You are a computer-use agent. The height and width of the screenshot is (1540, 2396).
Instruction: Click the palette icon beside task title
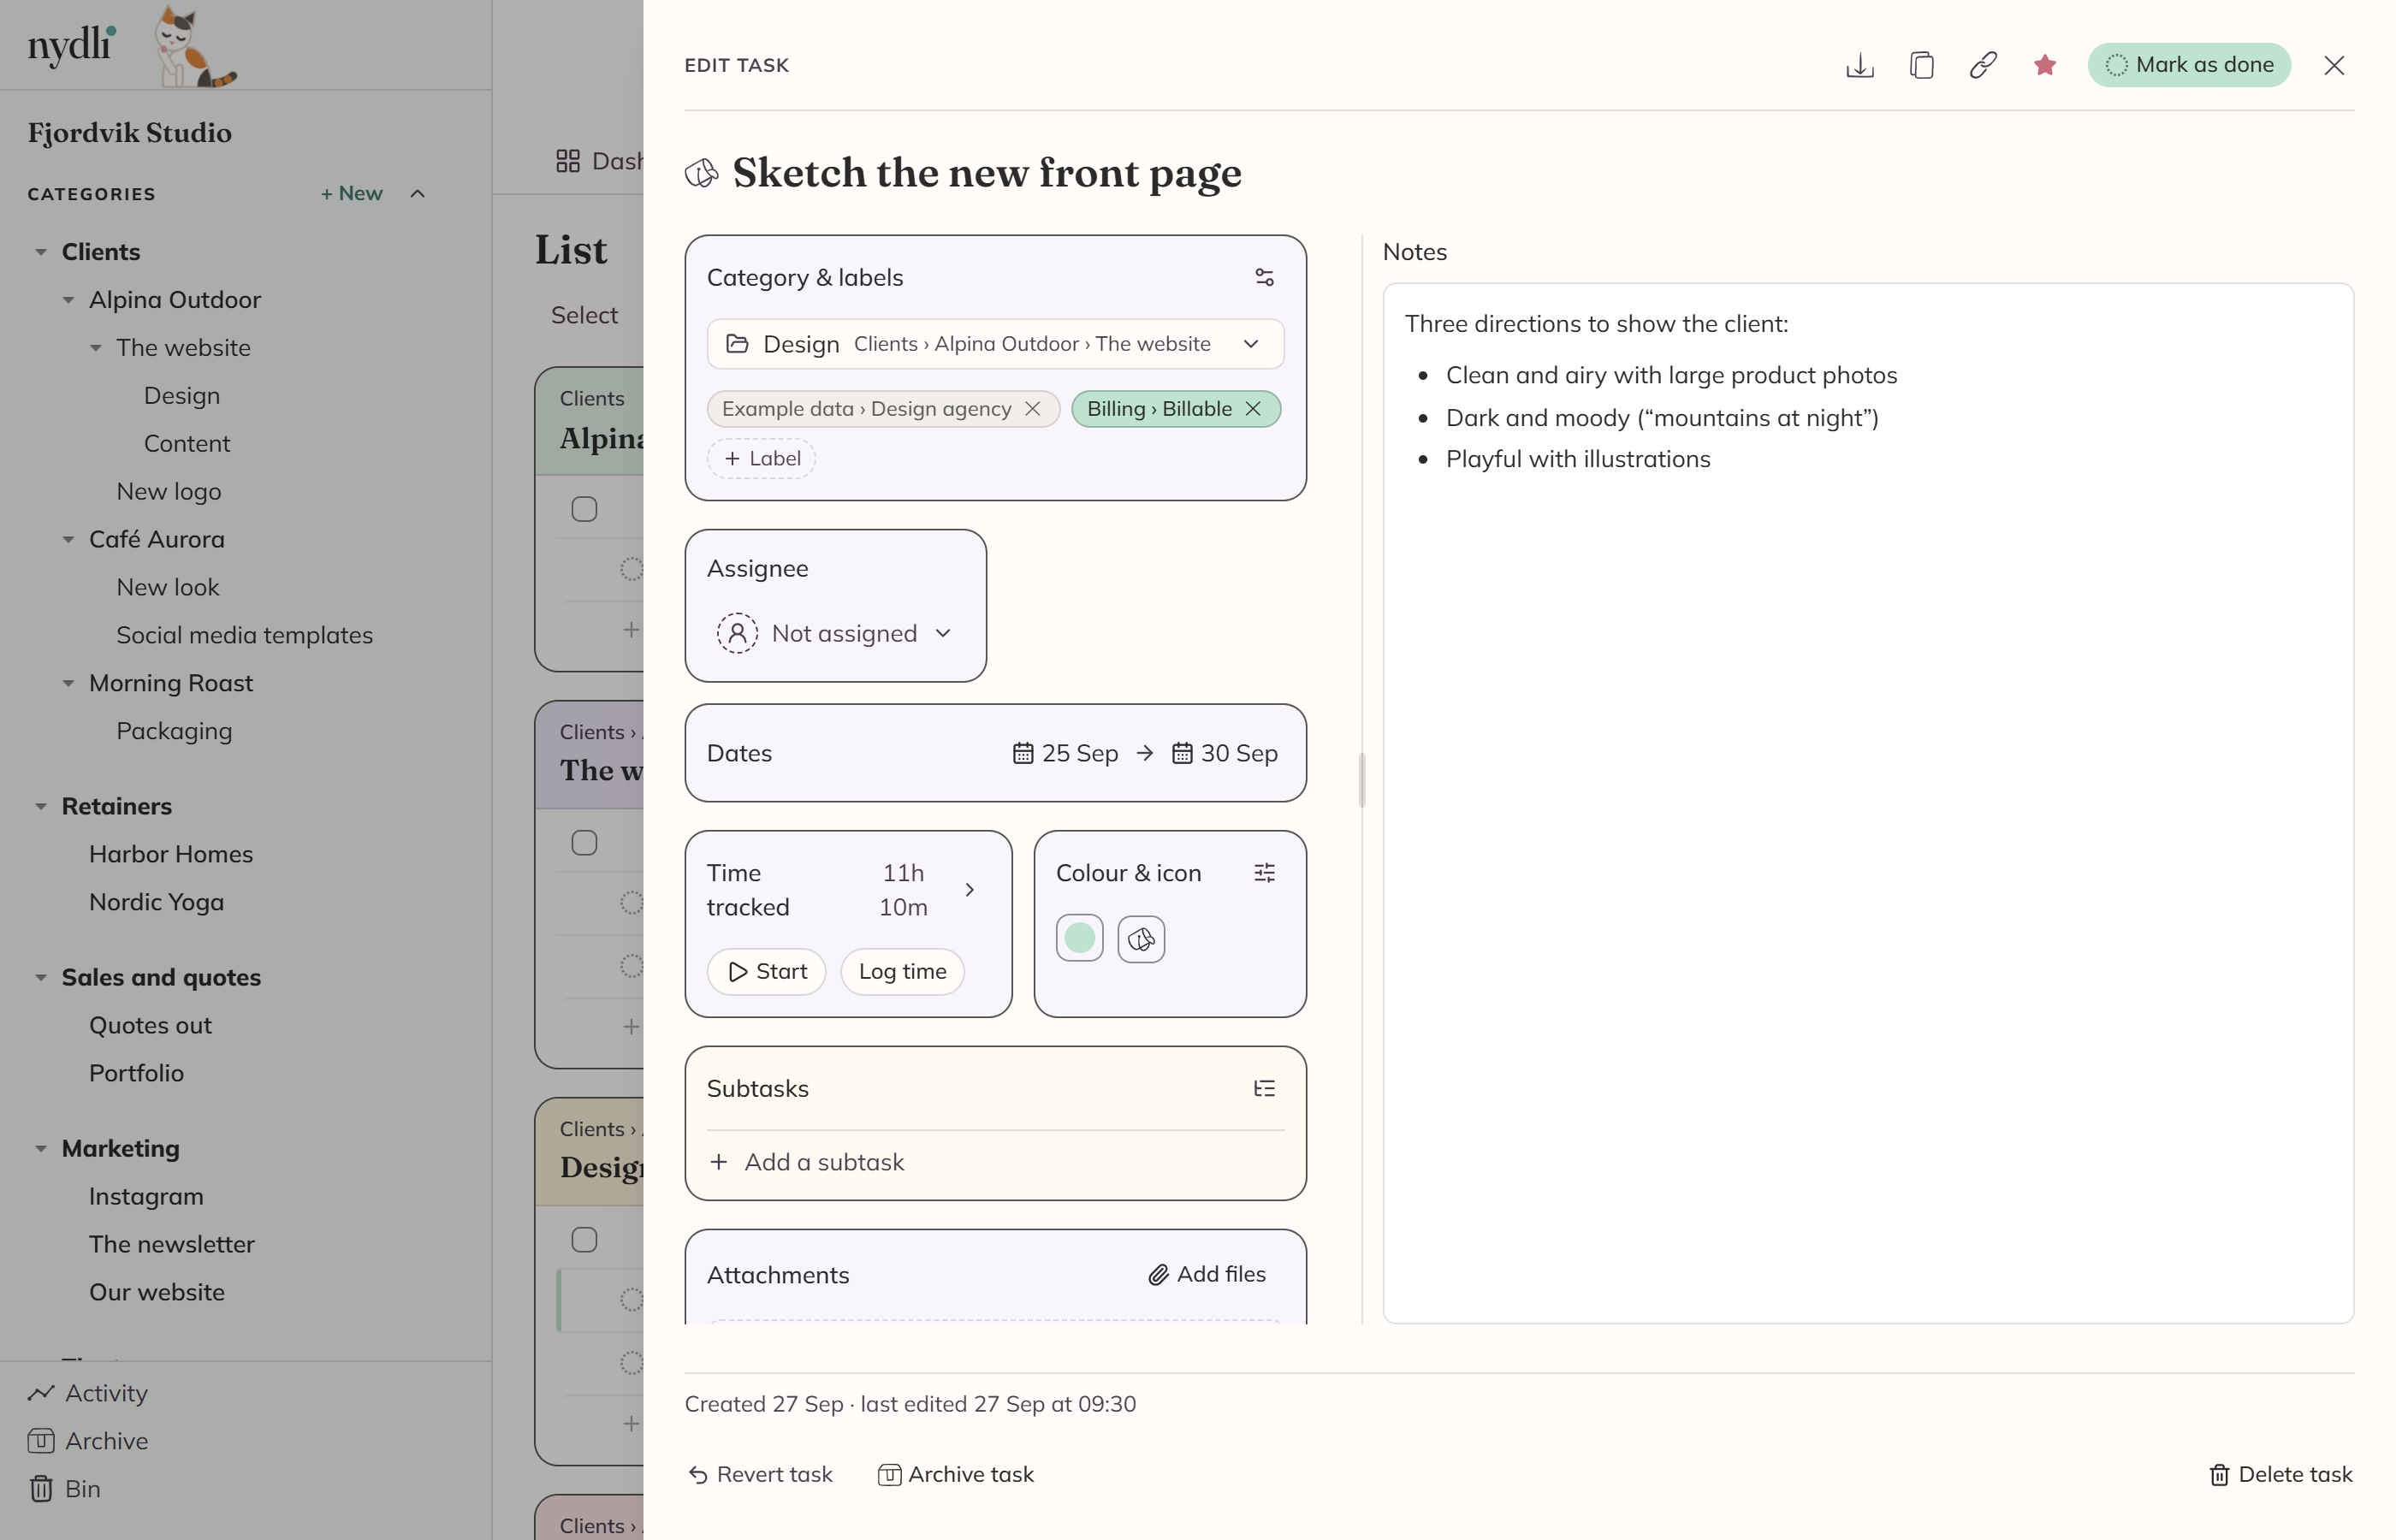point(701,173)
